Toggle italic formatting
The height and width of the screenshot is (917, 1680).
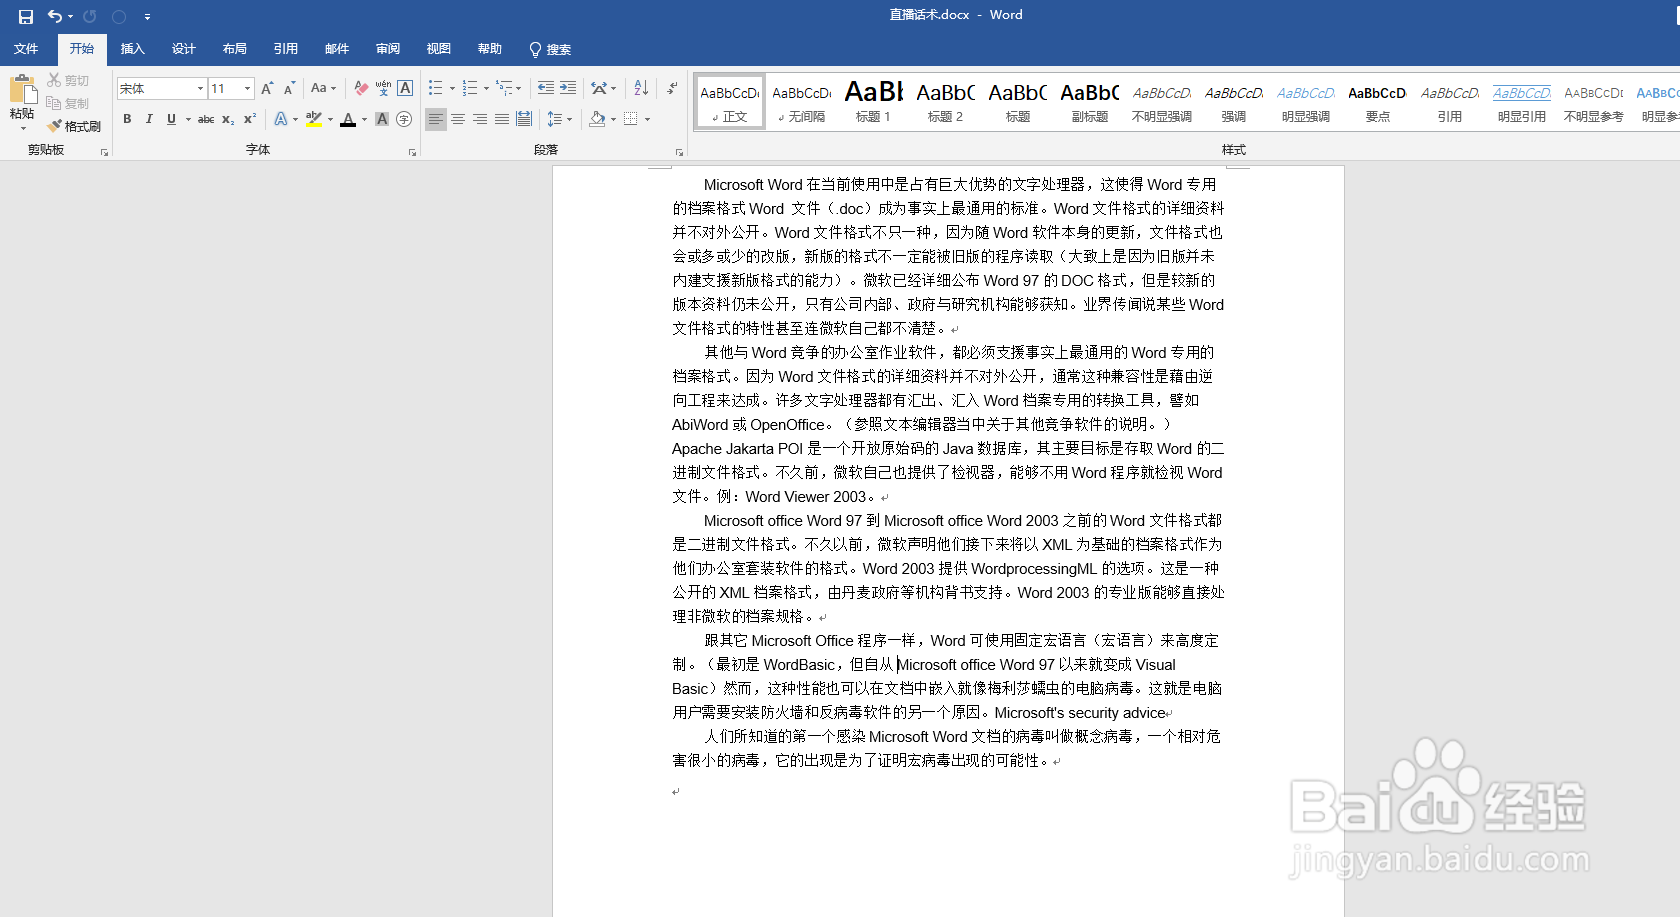click(x=149, y=119)
